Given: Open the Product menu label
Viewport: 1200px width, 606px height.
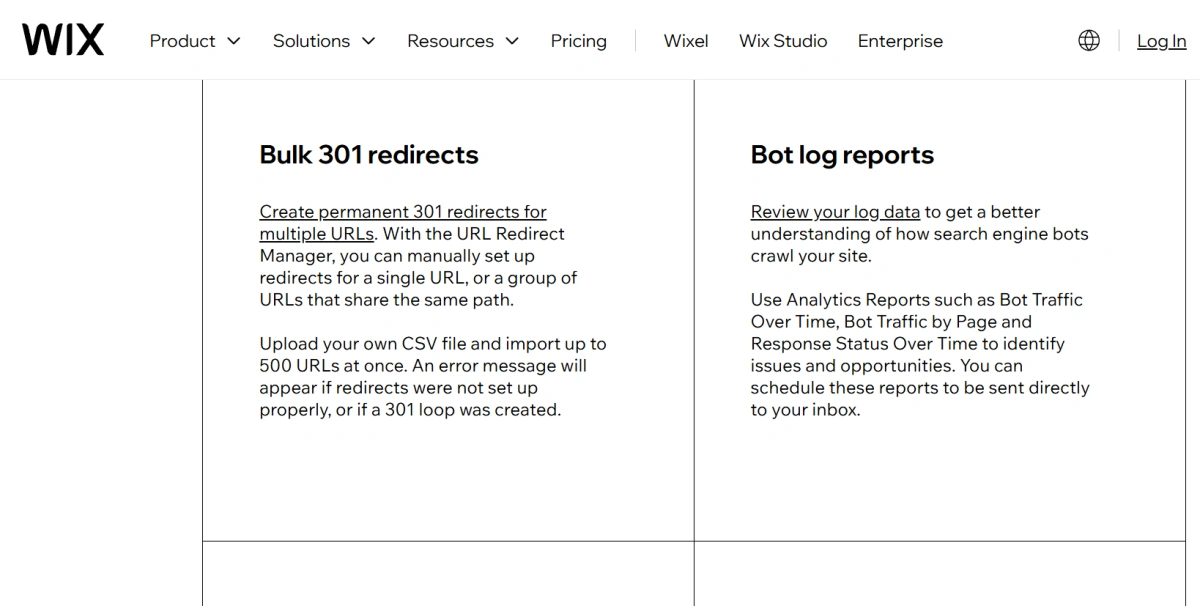Looking at the screenshot, I should [183, 41].
